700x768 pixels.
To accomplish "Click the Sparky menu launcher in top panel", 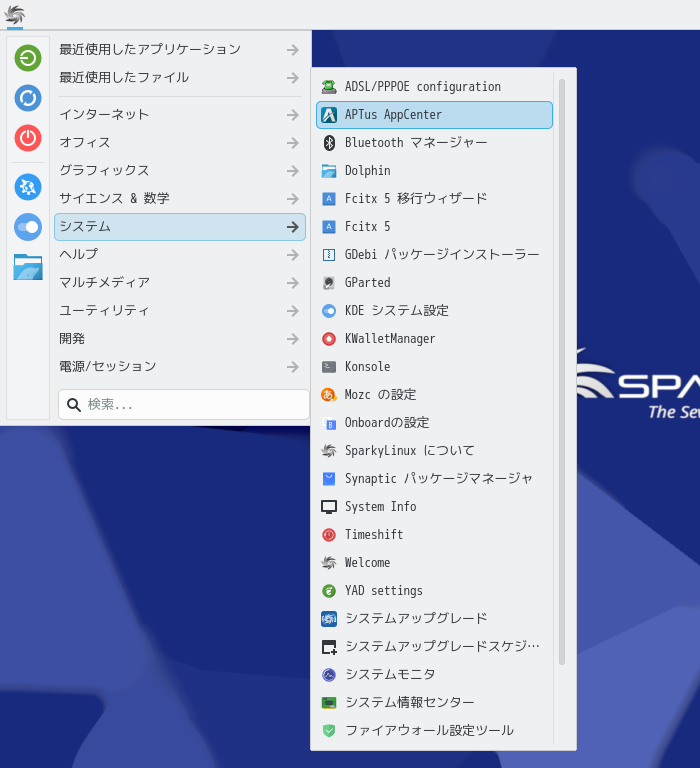I will click(14, 15).
